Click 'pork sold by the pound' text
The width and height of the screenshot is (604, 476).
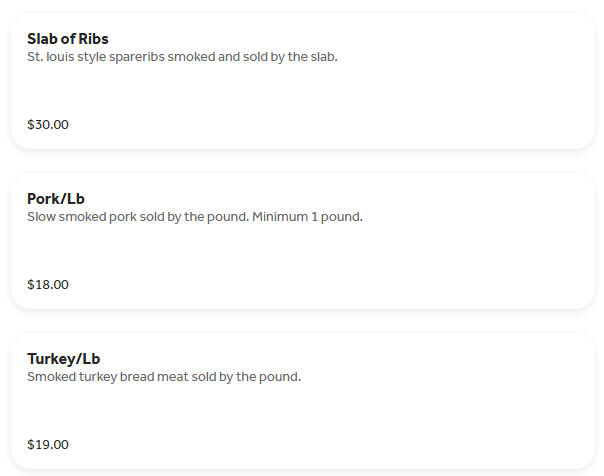(176, 217)
